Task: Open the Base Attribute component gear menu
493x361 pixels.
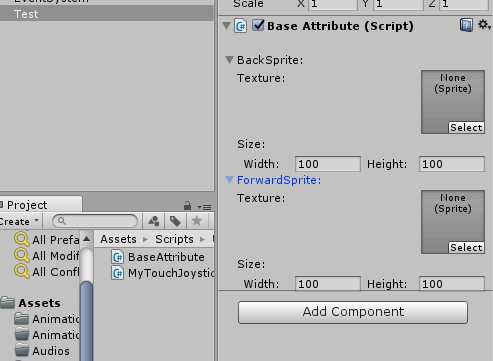Action: click(484, 25)
